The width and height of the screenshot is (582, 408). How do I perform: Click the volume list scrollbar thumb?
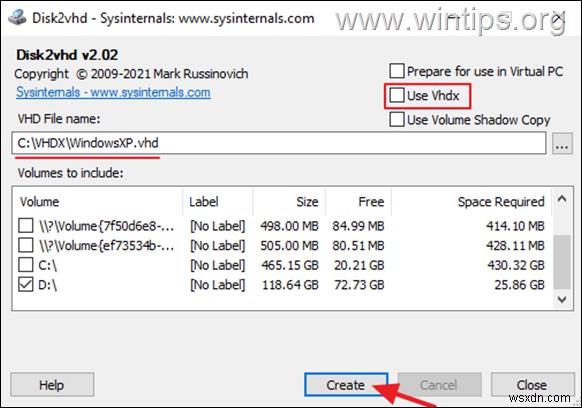coord(562,262)
